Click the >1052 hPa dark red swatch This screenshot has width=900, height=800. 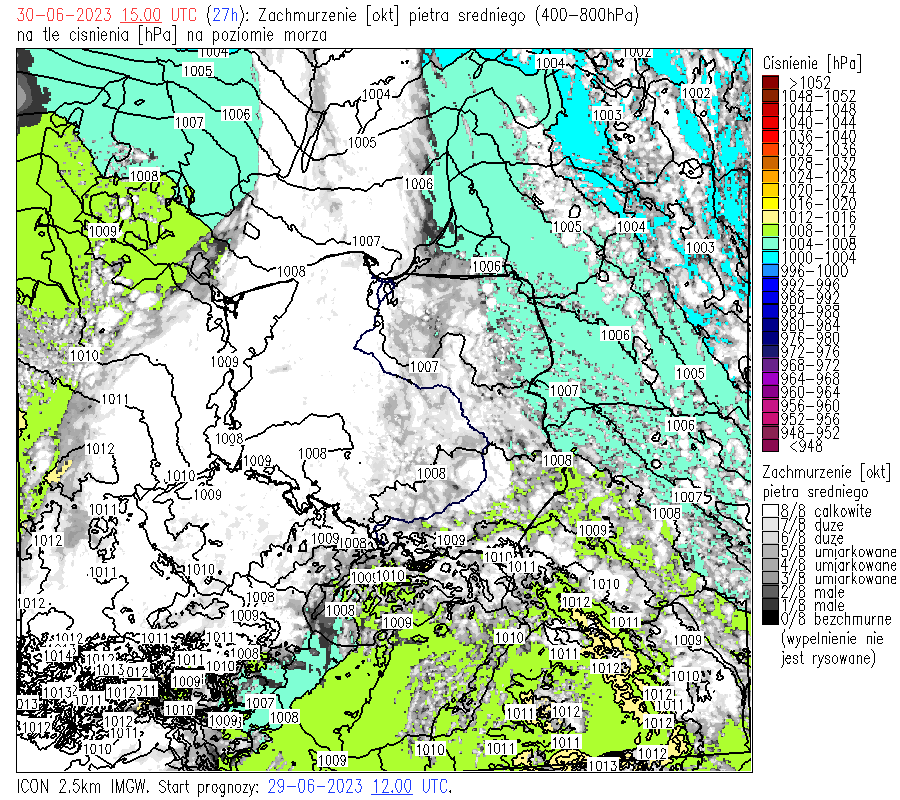pyautogui.click(x=770, y=82)
